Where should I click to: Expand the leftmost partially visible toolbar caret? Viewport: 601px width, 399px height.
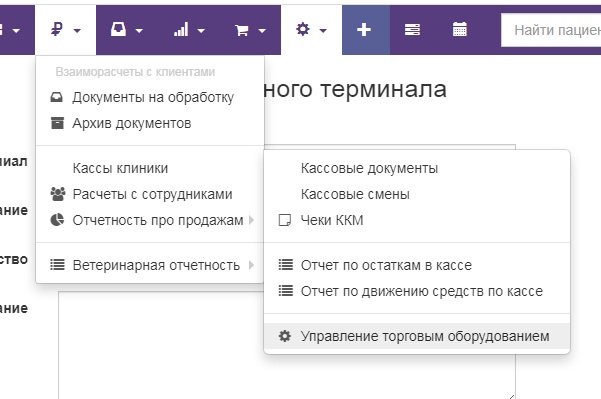pos(16,31)
